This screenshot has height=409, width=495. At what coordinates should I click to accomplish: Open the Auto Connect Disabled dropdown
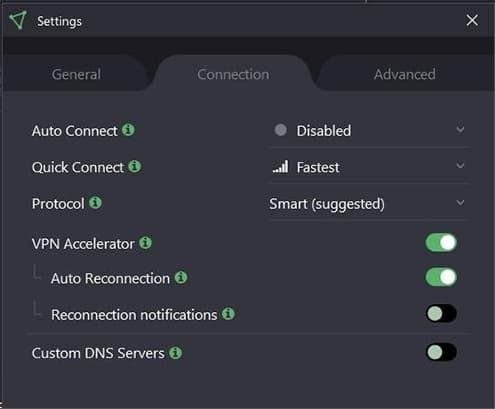point(370,131)
